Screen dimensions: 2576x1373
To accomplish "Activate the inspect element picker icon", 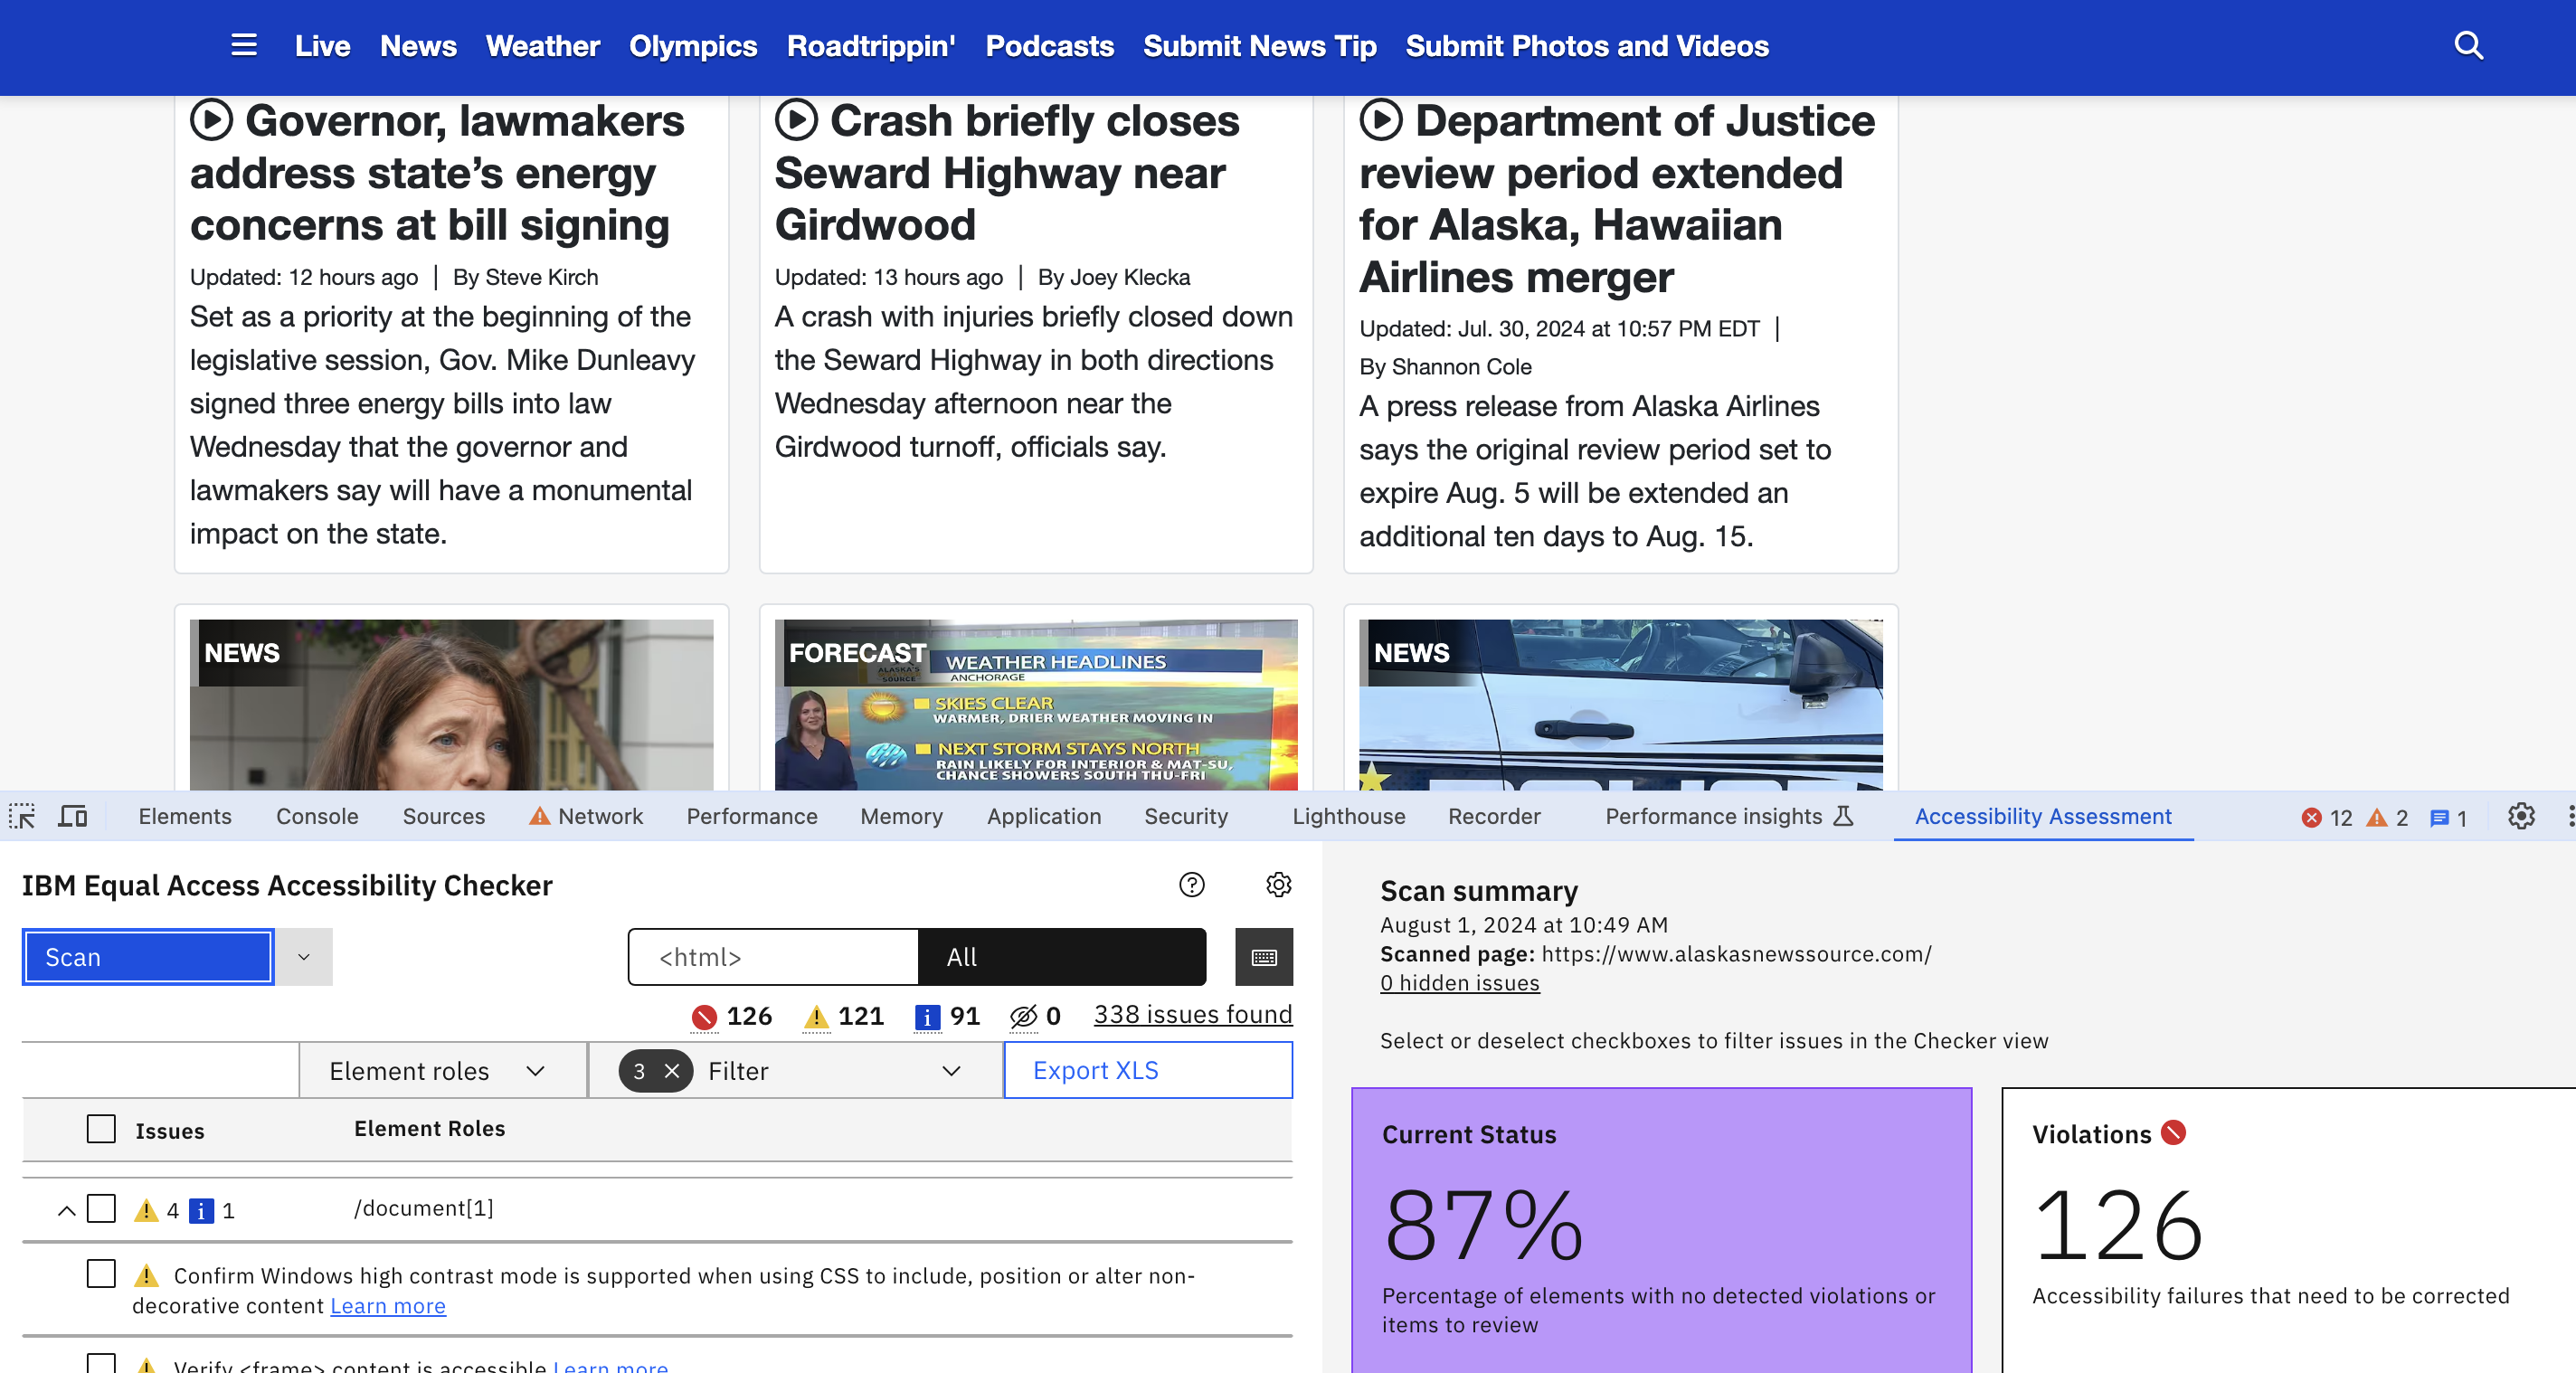I will click(22, 816).
